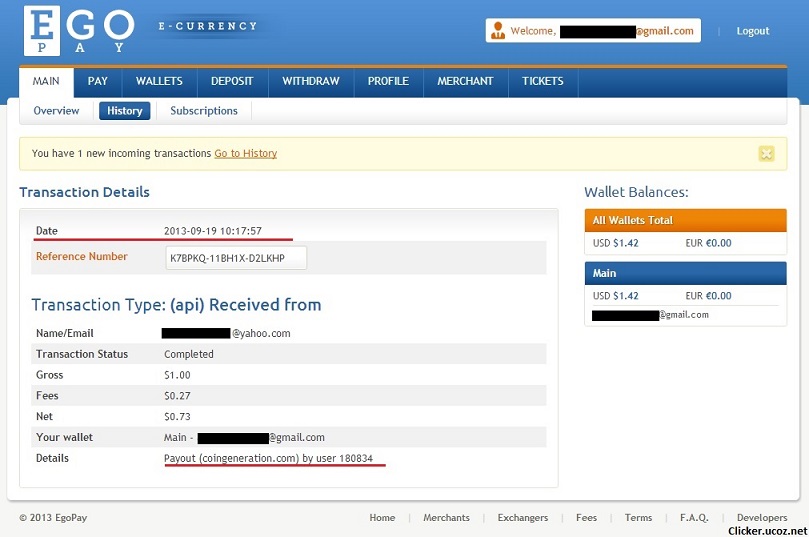Image resolution: width=809 pixels, height=537 pixels.
Task: Open the F.A.Q. footer link
Action: point(694,517)
